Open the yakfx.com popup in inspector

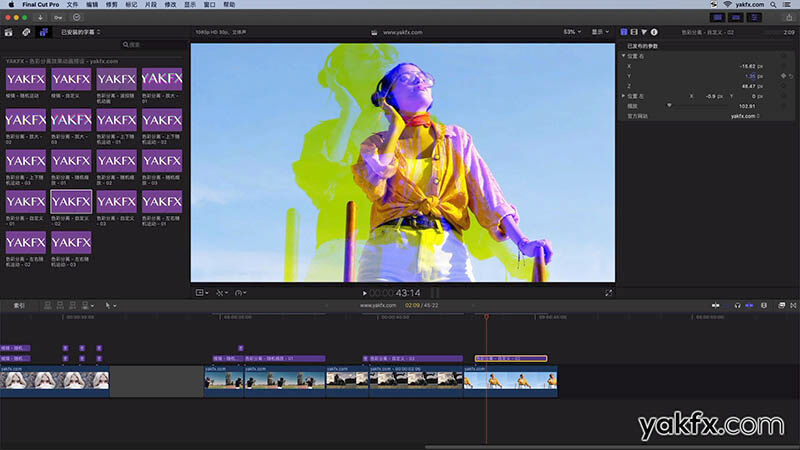tap(745, 116)
